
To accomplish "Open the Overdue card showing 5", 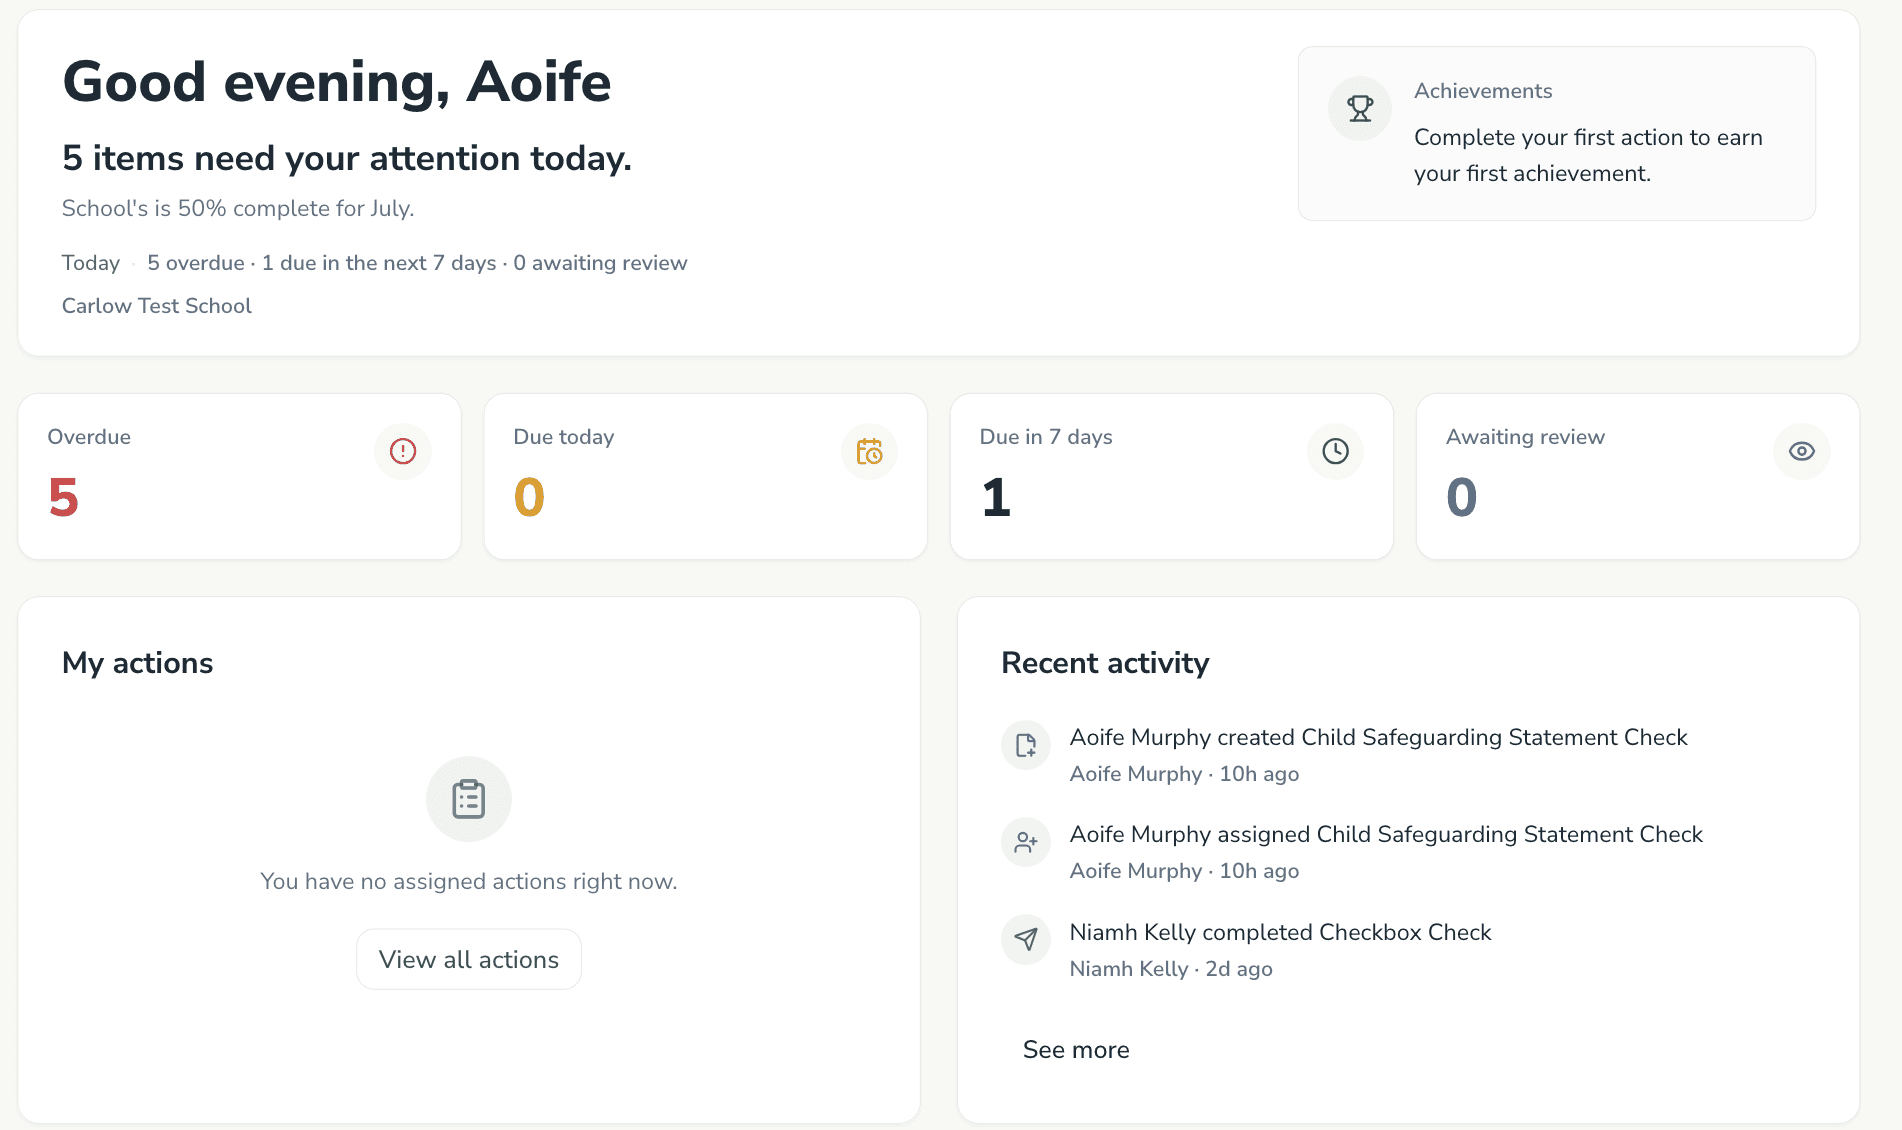I will (240, 476).
